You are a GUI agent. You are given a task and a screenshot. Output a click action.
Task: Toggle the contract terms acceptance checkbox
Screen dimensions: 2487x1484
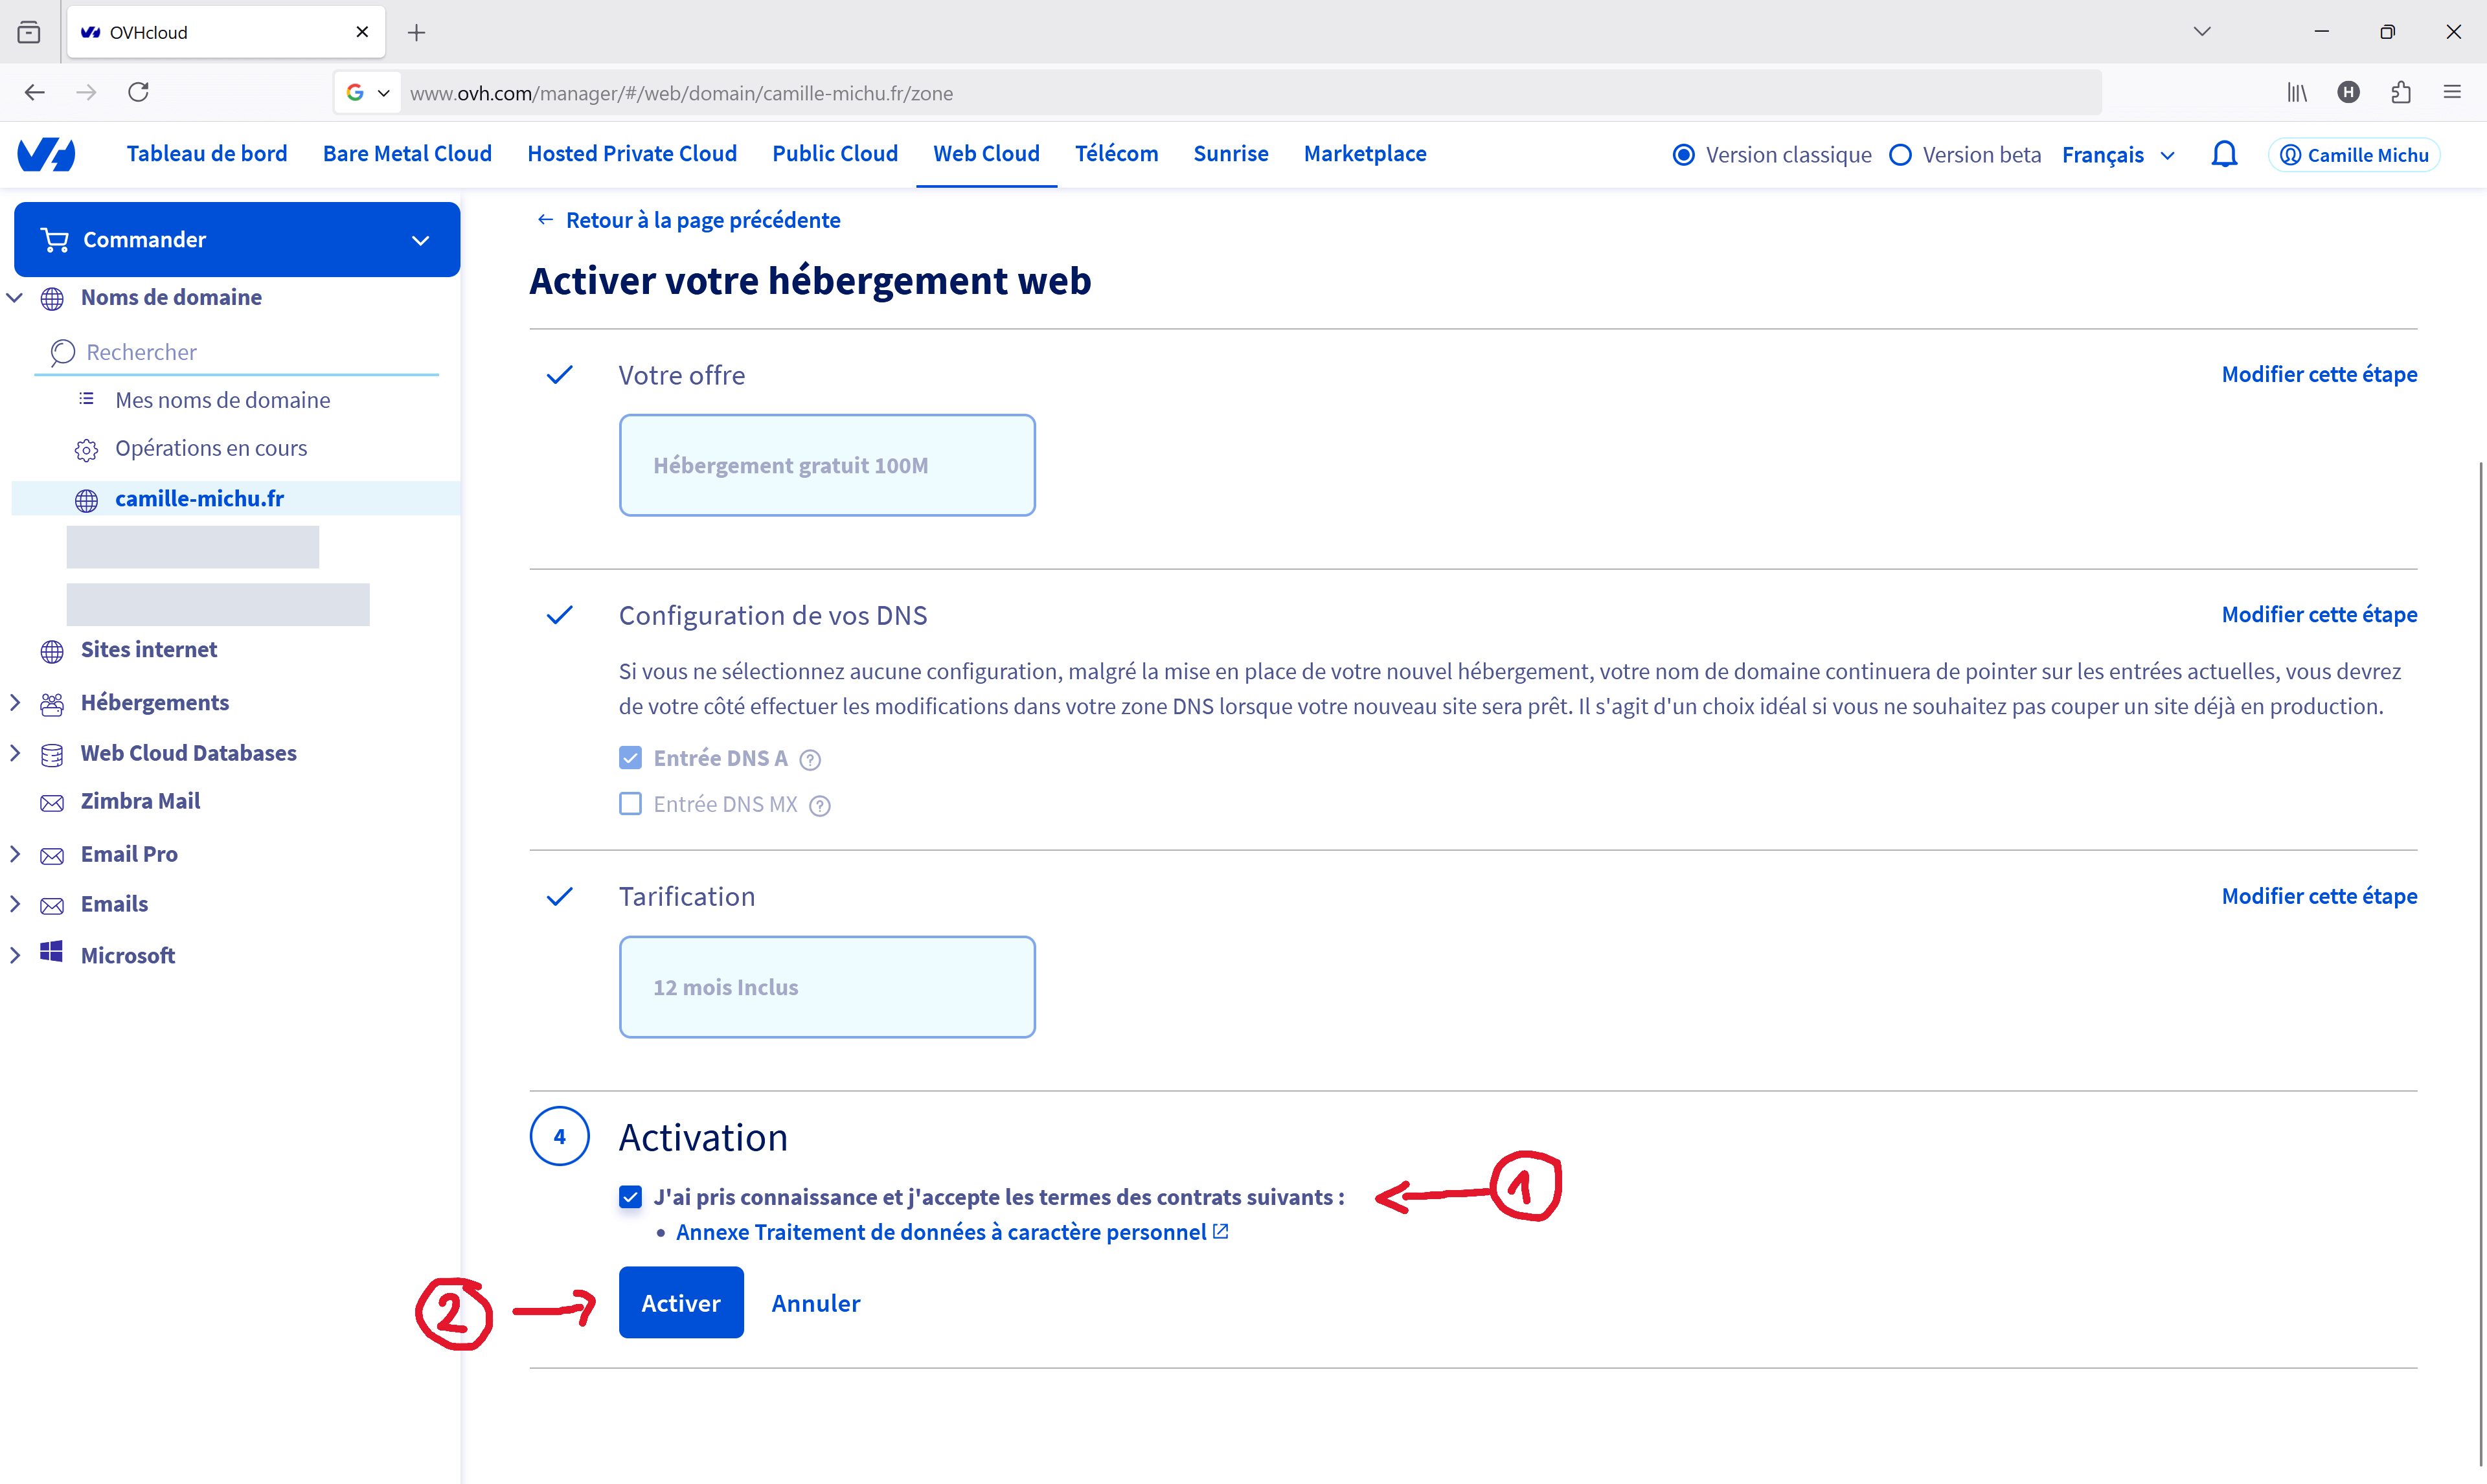tap(630, 1197)
